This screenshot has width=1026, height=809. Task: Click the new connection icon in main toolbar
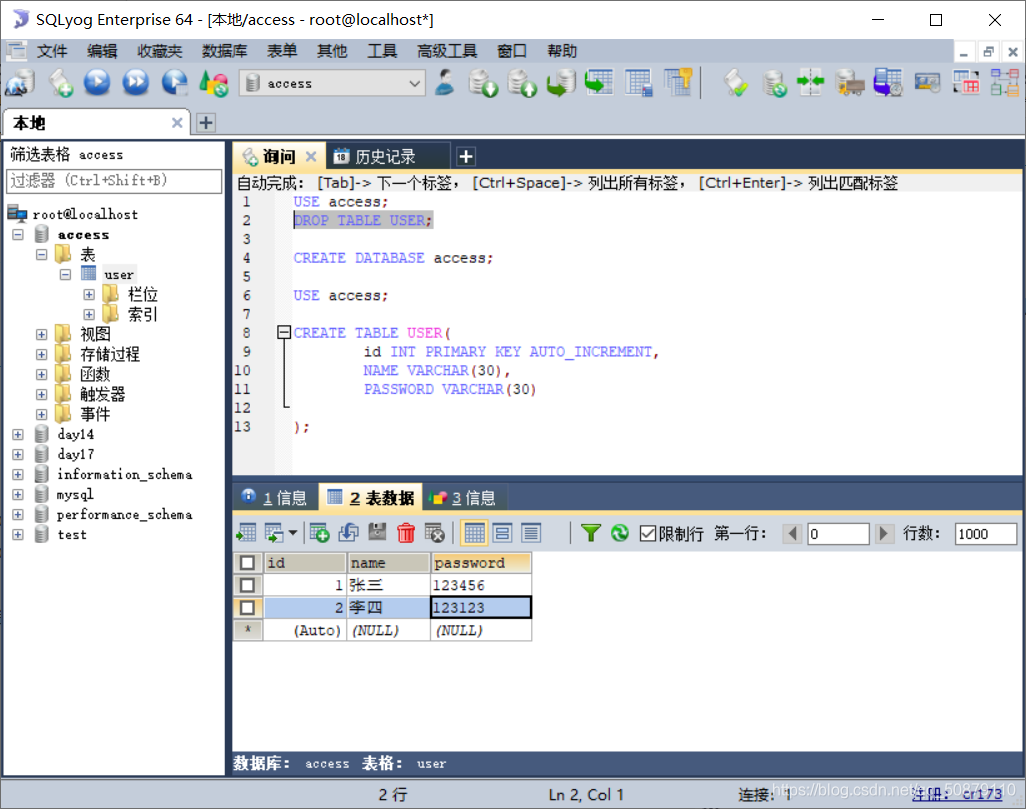(20, 83)
